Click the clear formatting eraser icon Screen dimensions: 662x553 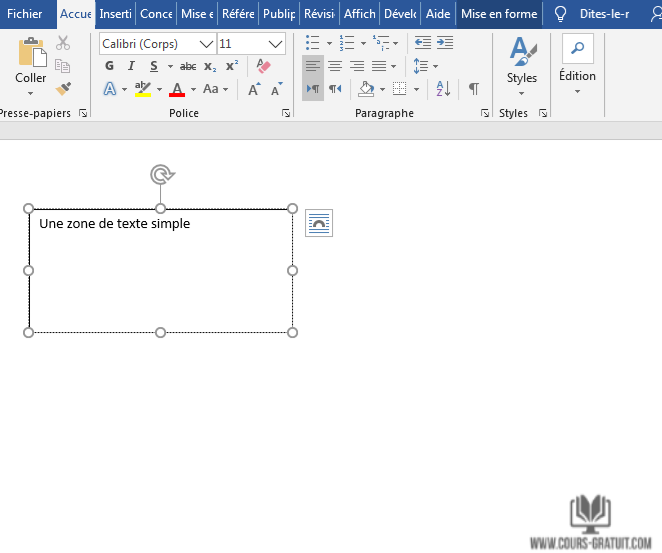coord(263,66)
